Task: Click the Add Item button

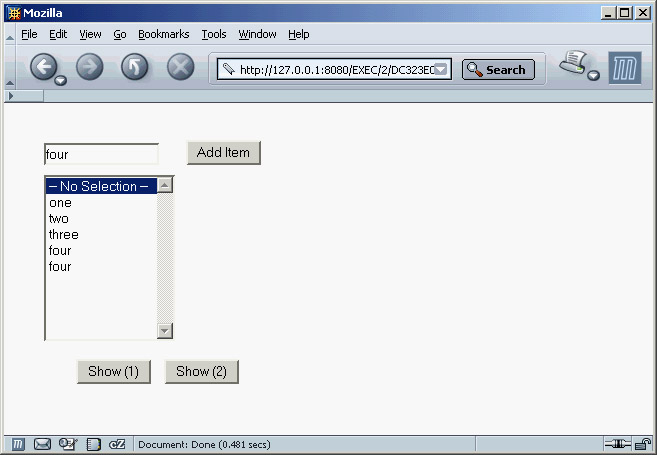Action: (223, 152)
